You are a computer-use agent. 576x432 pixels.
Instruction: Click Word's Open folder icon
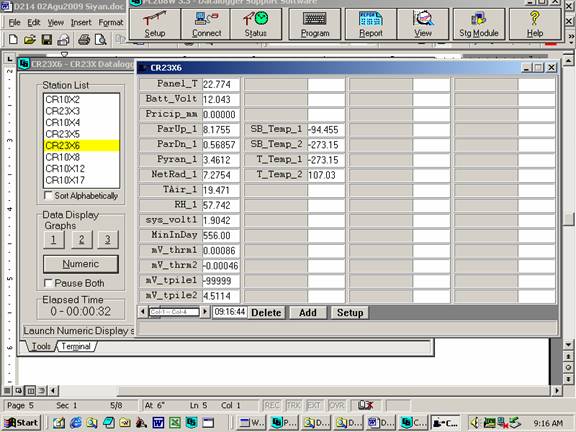coord(30,39)
